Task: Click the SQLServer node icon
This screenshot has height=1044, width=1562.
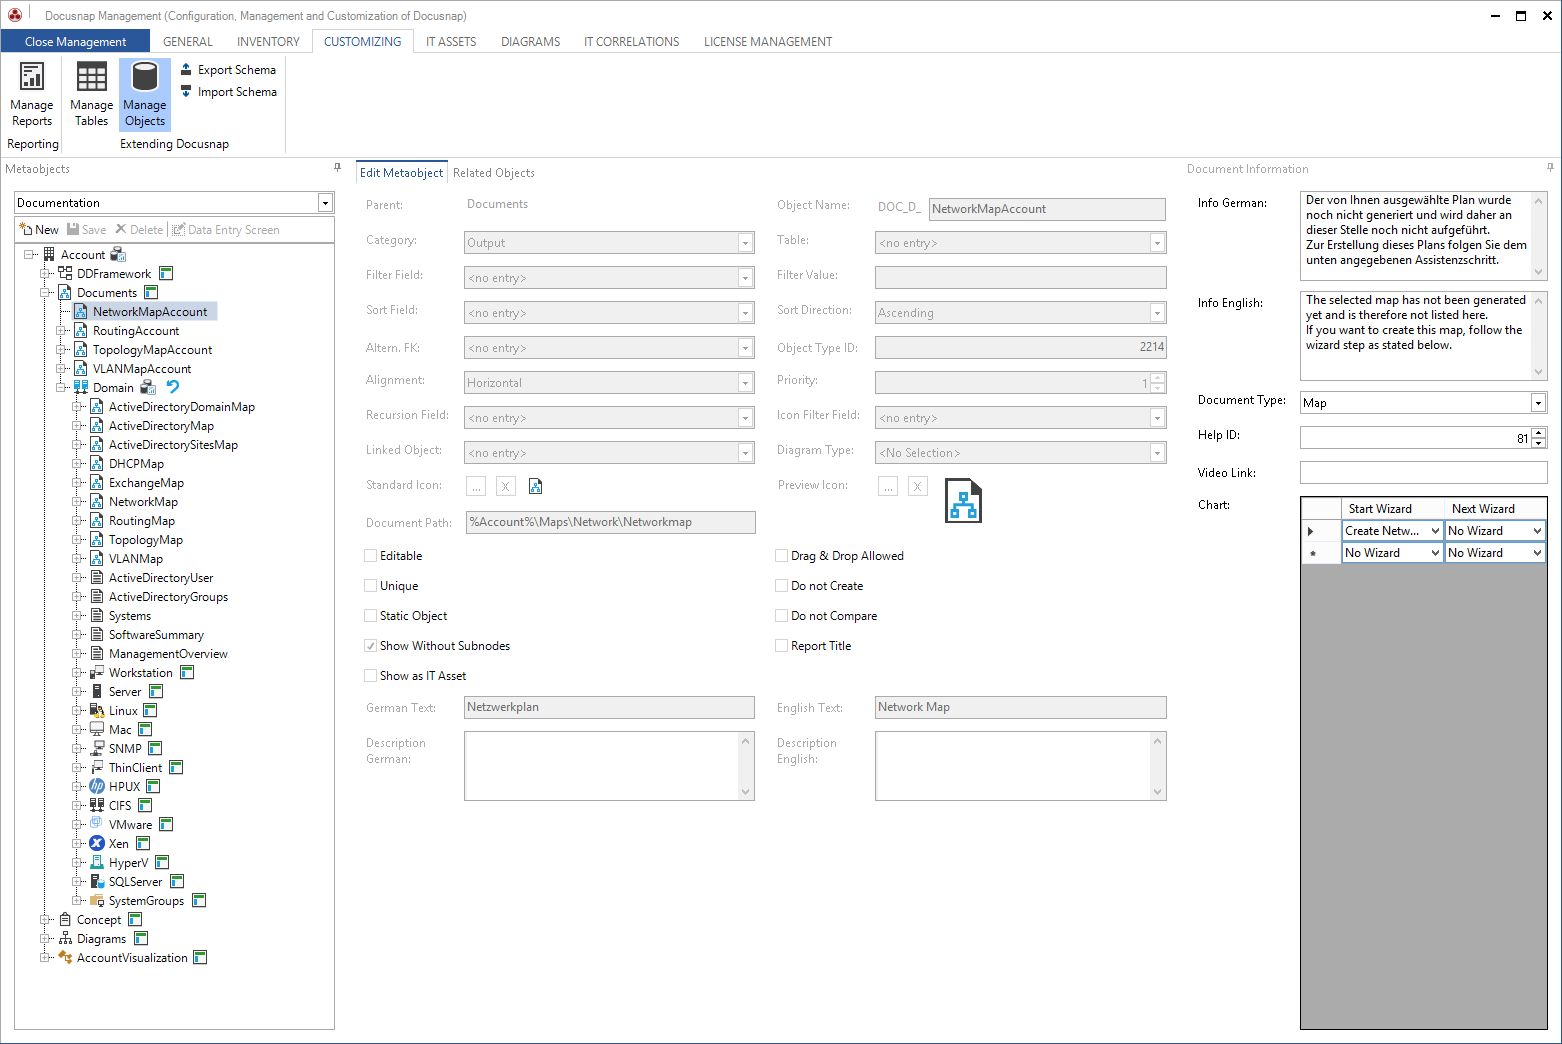Action: (x=97, y=881)
